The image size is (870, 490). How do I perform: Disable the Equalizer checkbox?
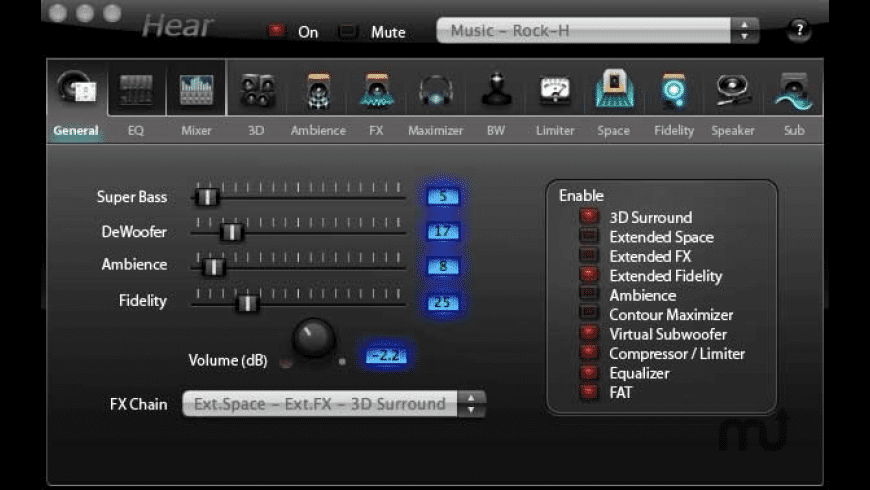coord(589,372)
